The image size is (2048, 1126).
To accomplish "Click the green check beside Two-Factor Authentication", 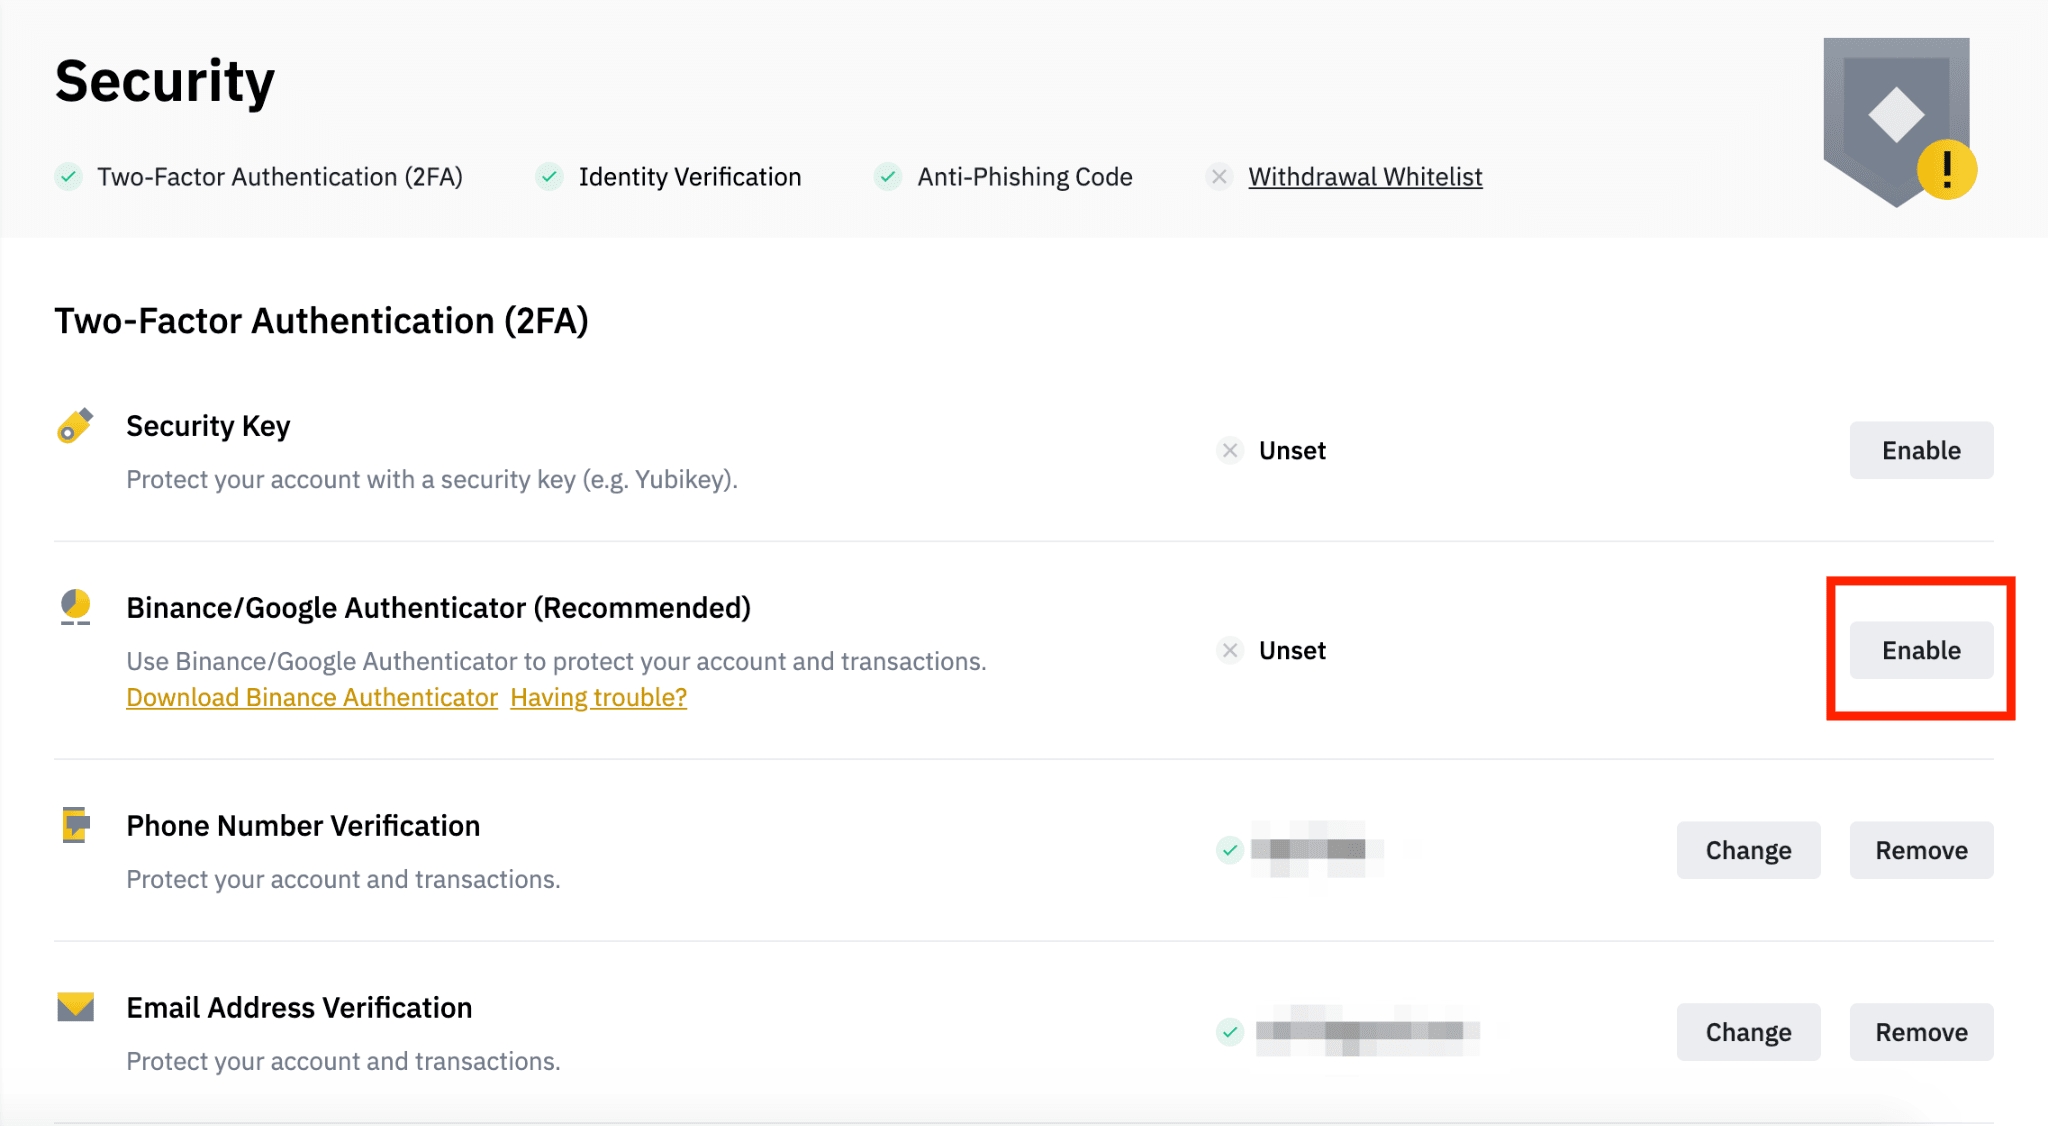I will (x=68, y=177).
